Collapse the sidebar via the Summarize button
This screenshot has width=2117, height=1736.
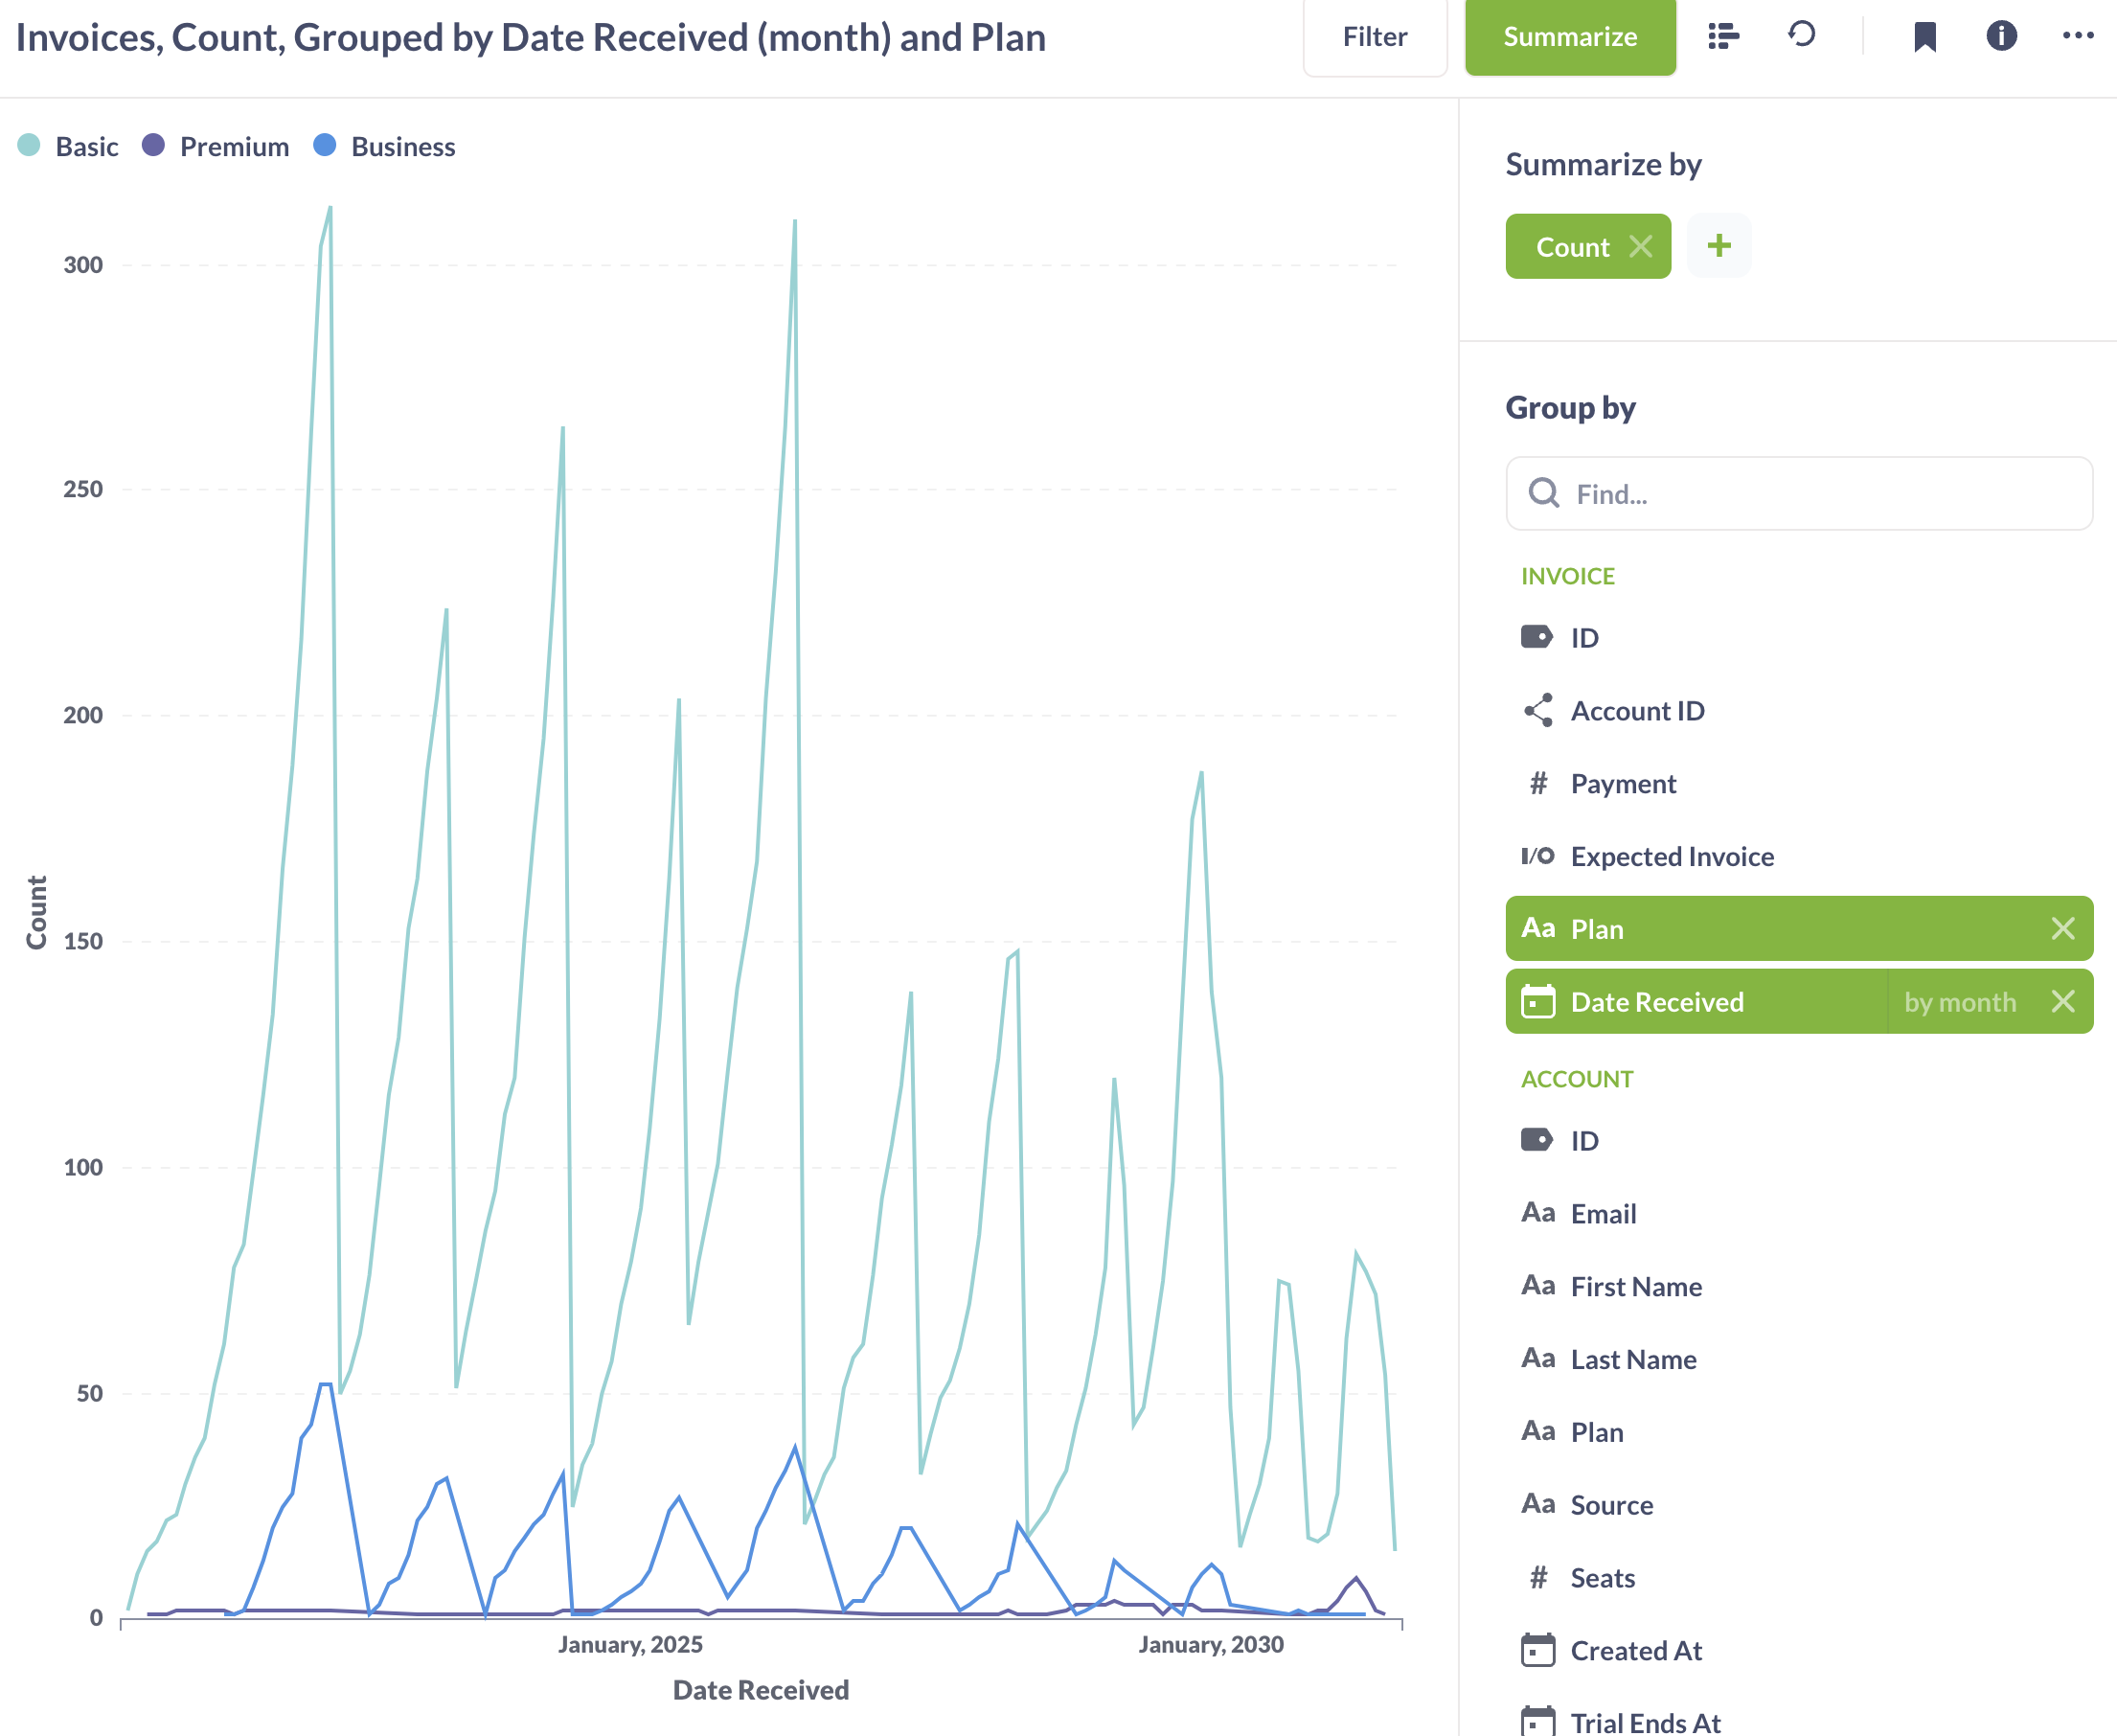pos(1570,37)
